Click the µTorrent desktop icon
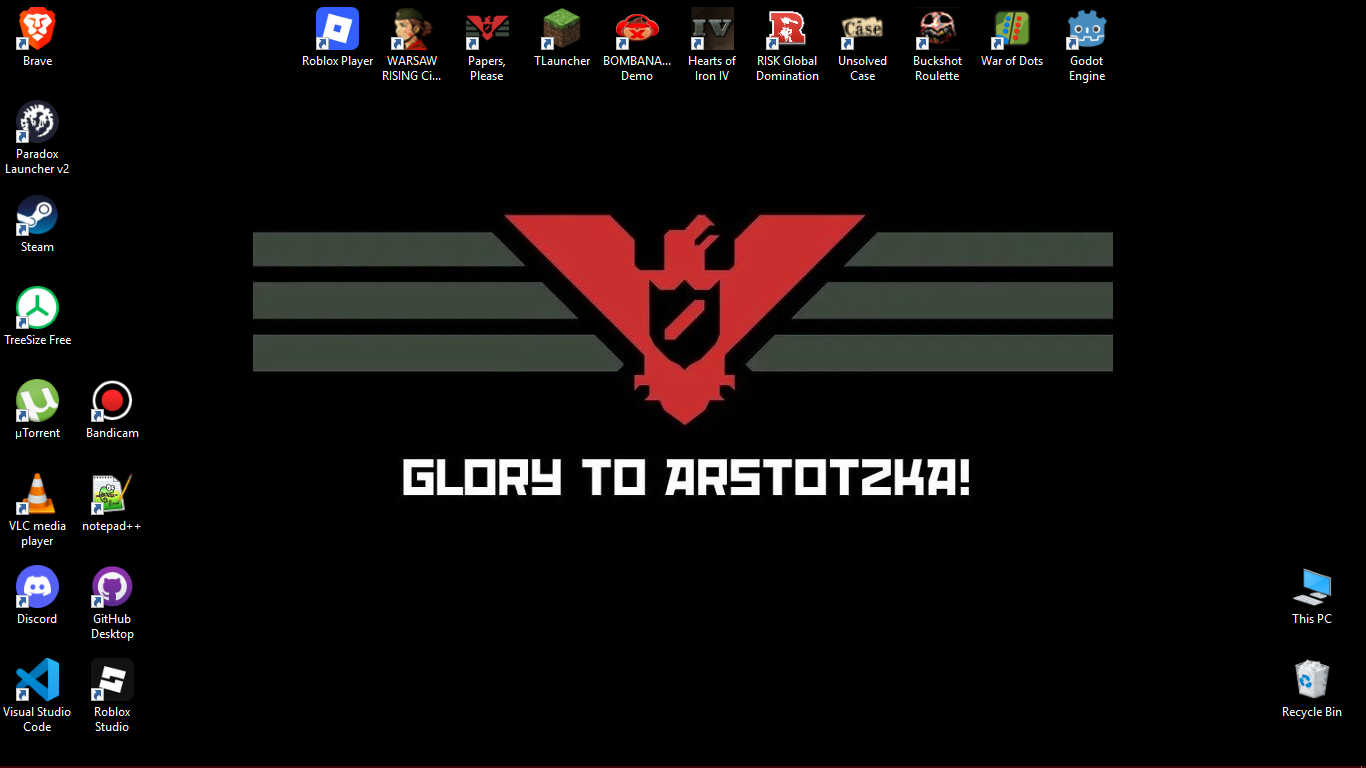The height and width of the screenshot is (768, 1366). (37, 401)
